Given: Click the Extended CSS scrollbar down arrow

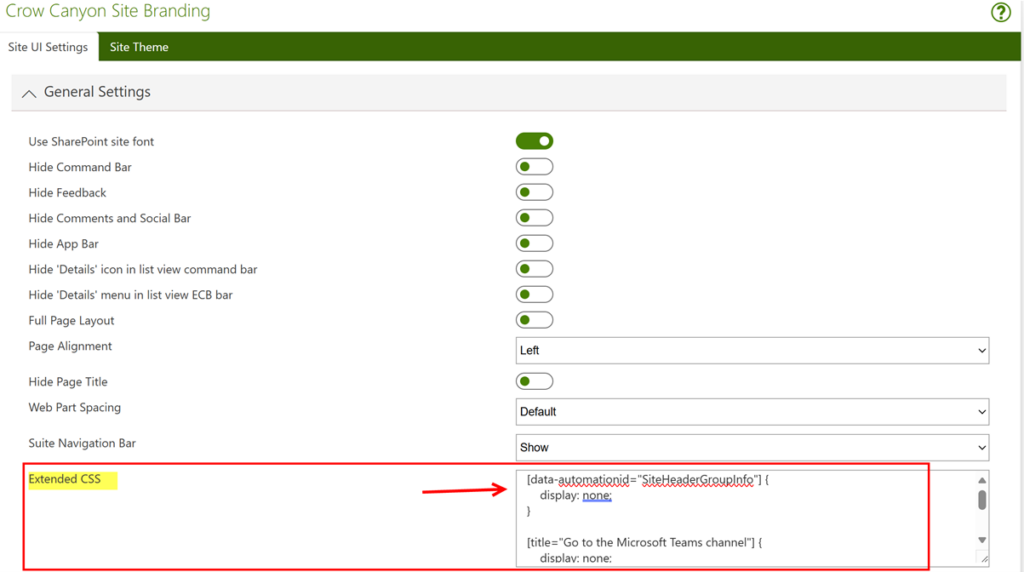Looking at the screenshot, I should (x=982, y=540).
